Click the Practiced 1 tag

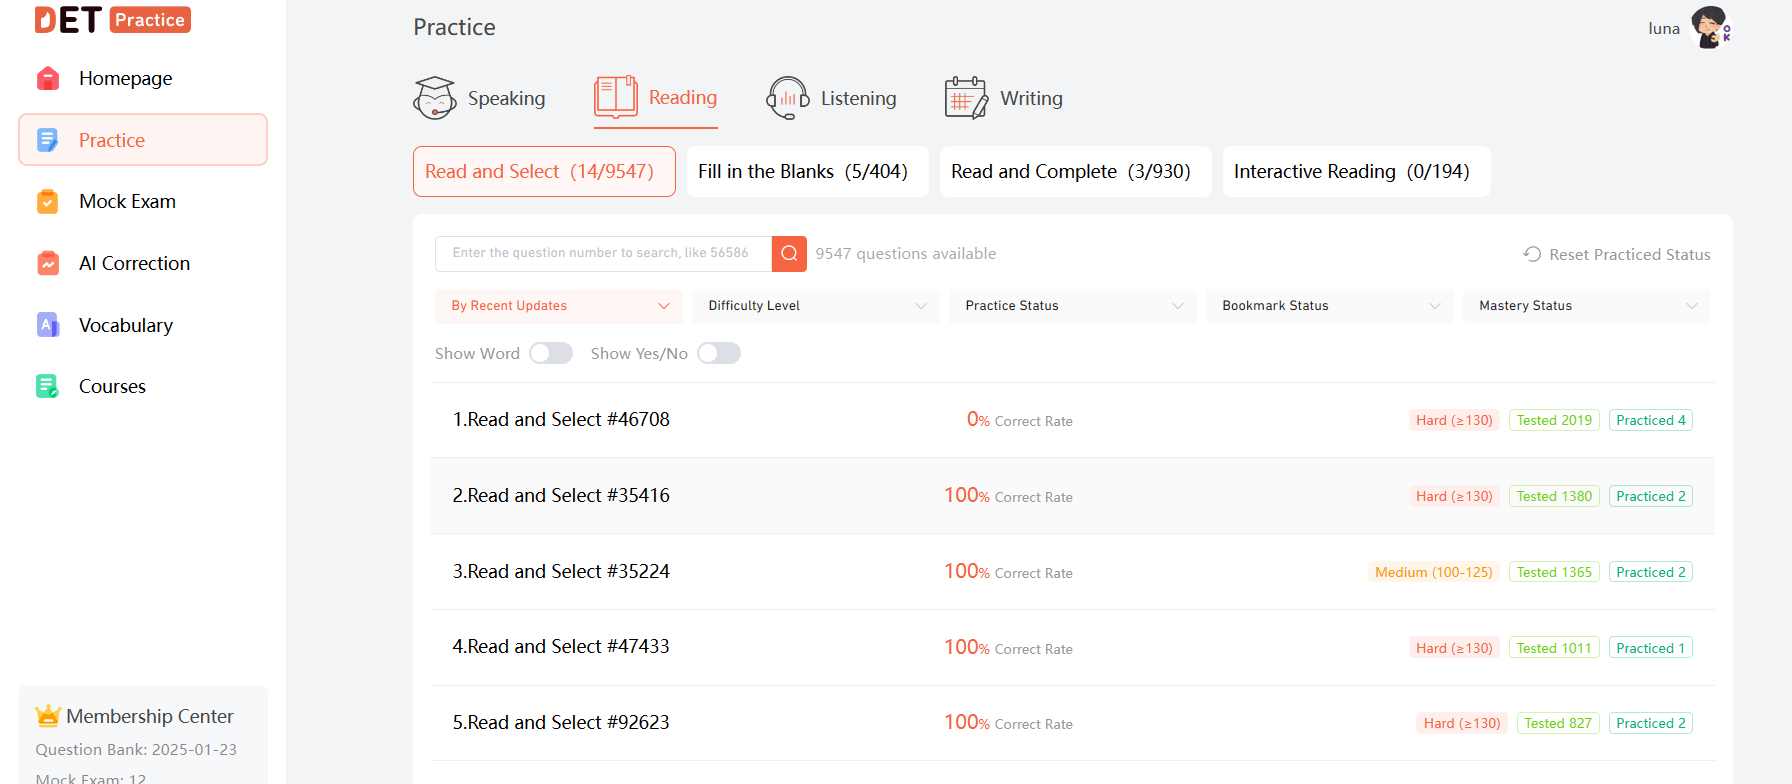point(1651,648)
